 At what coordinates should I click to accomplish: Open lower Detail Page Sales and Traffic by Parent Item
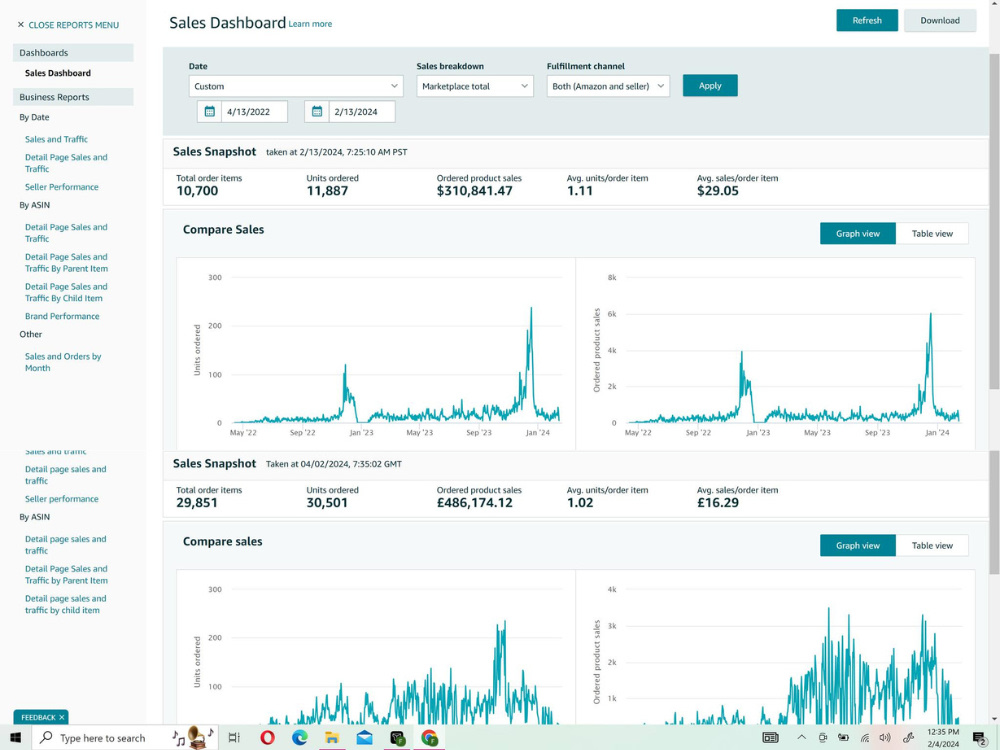click(x=66, y=575)
